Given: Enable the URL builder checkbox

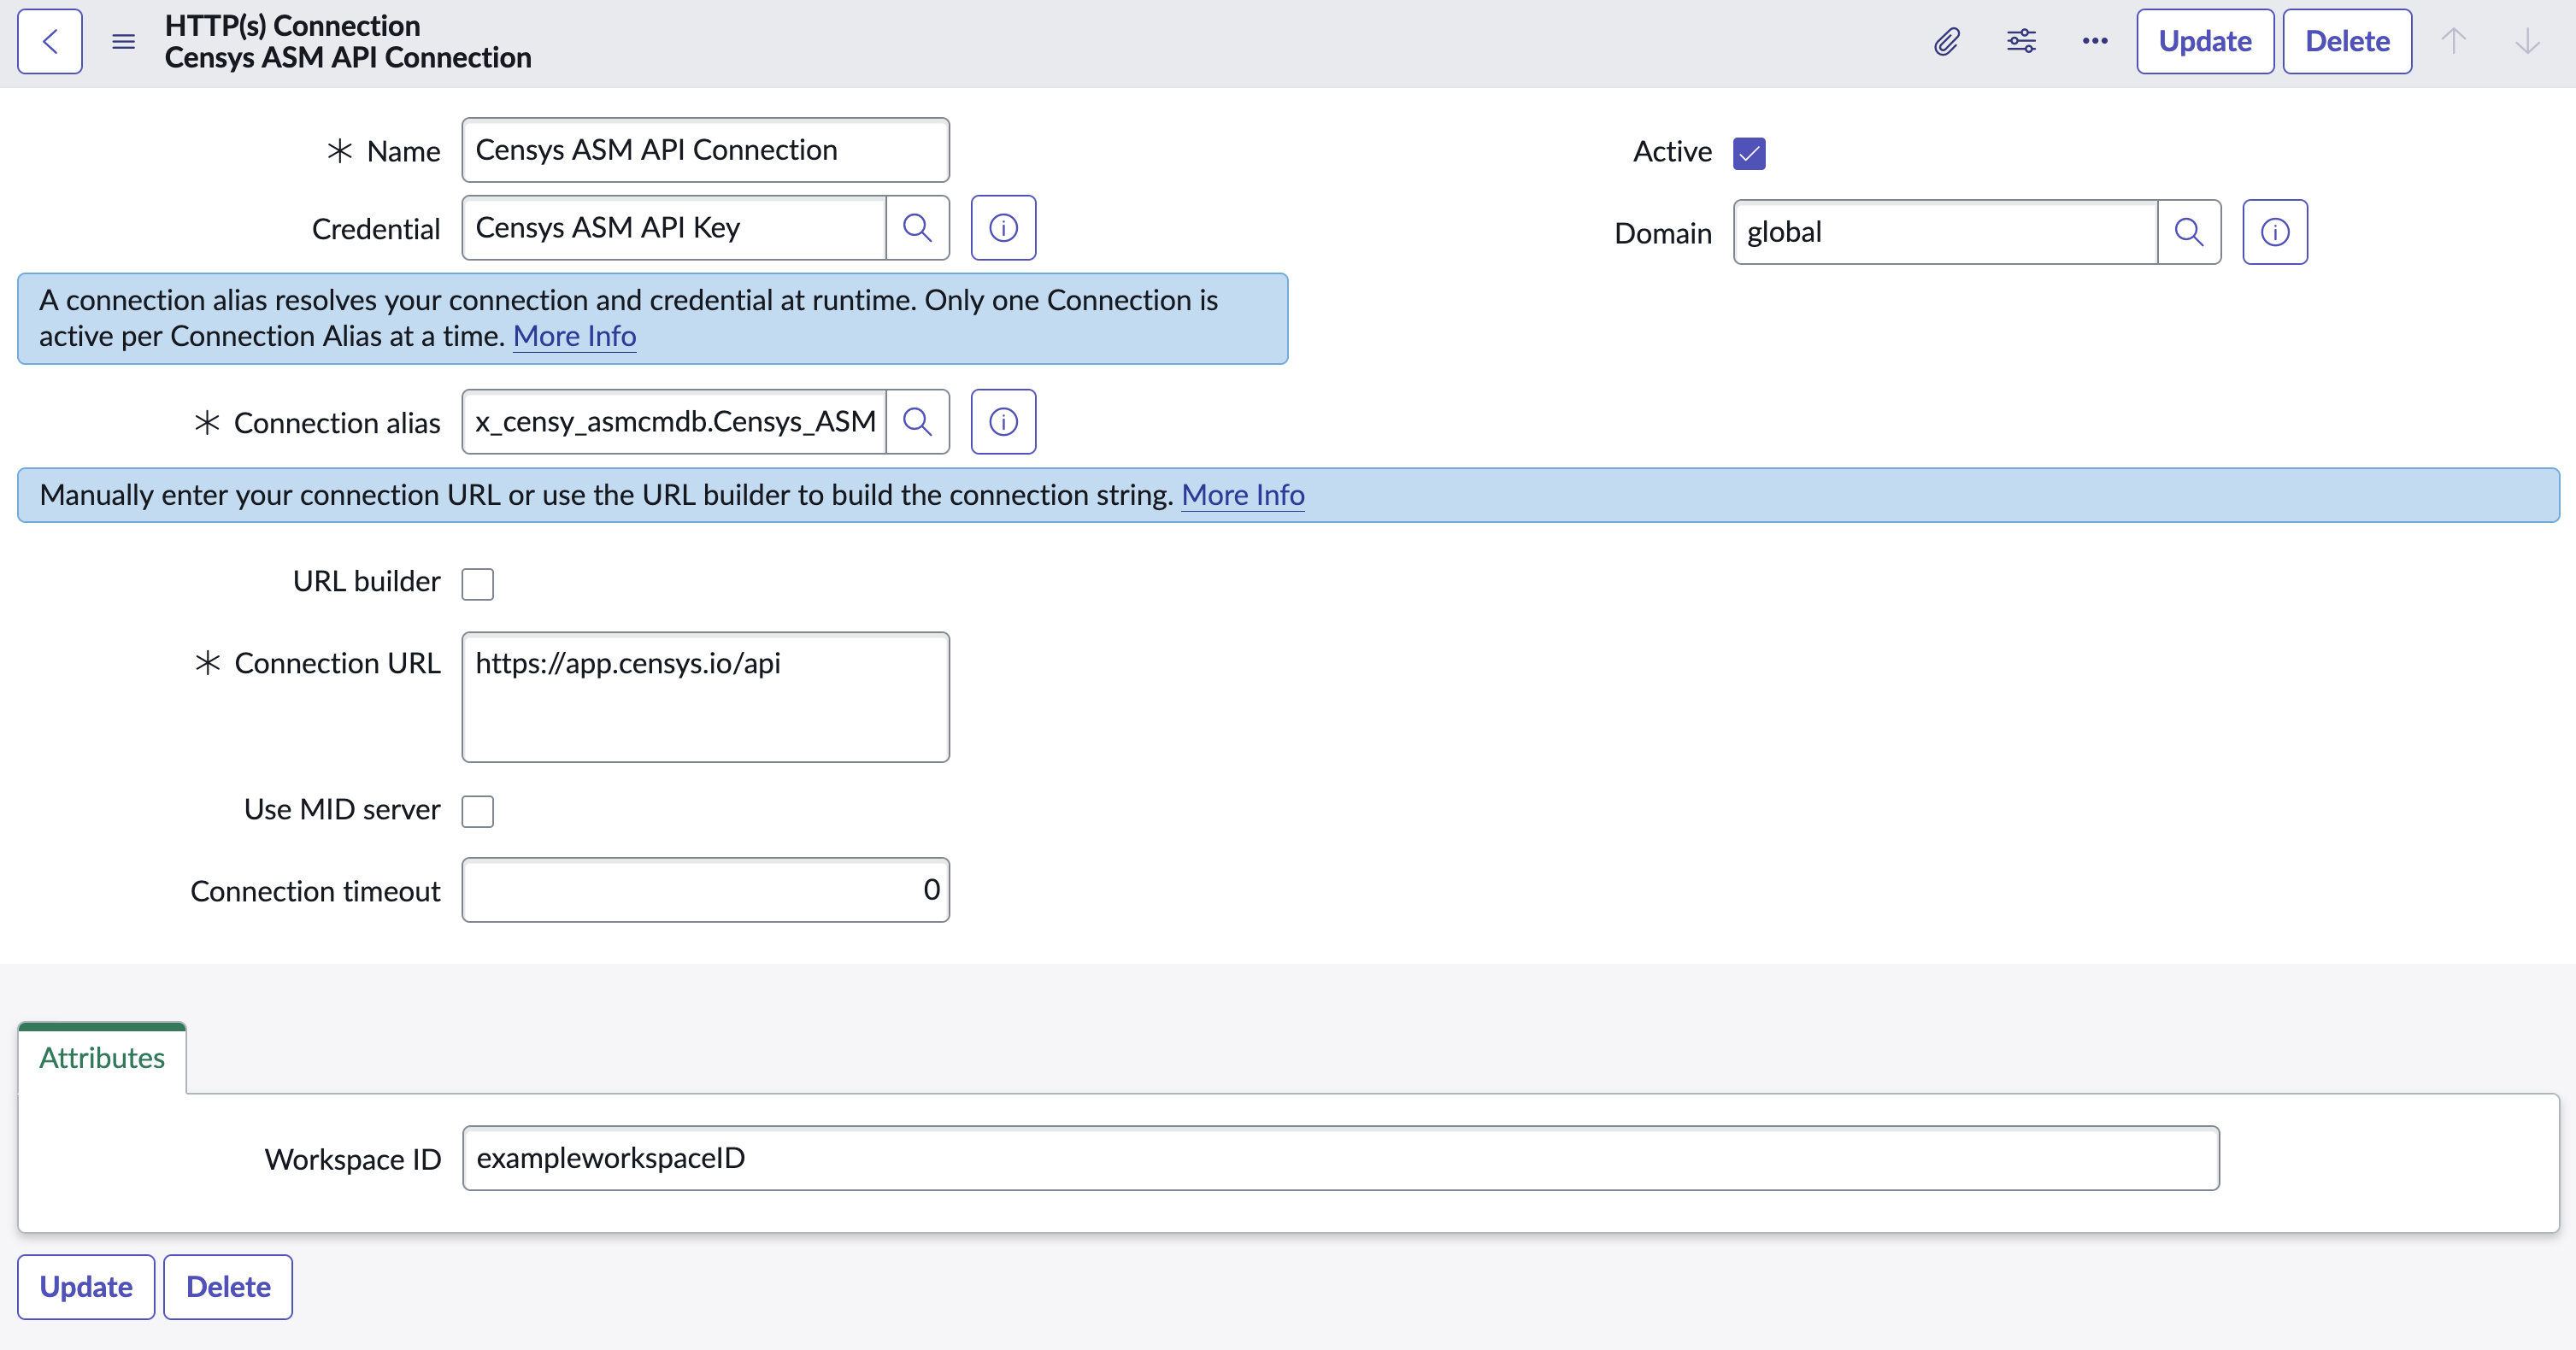Looking at the screenshot, I should [x=478, y=583].
